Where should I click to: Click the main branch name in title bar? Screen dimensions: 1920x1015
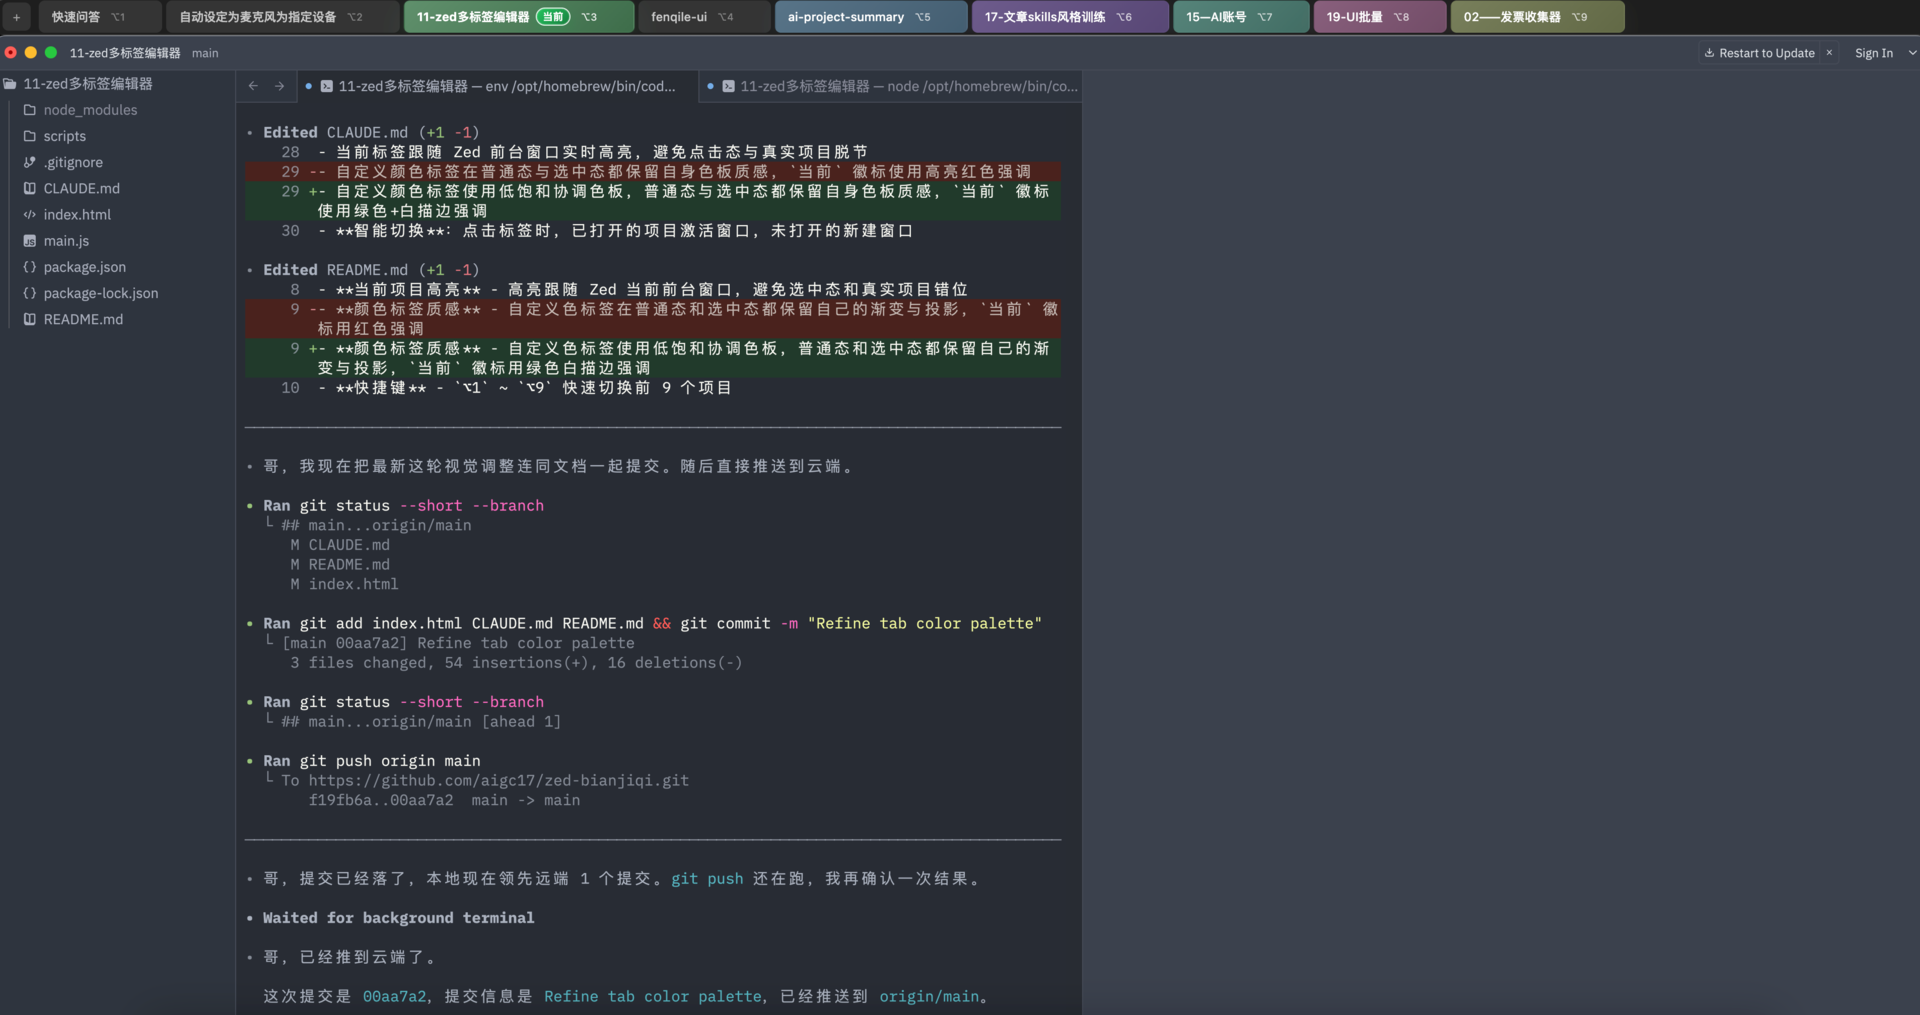tap(205, 53)
